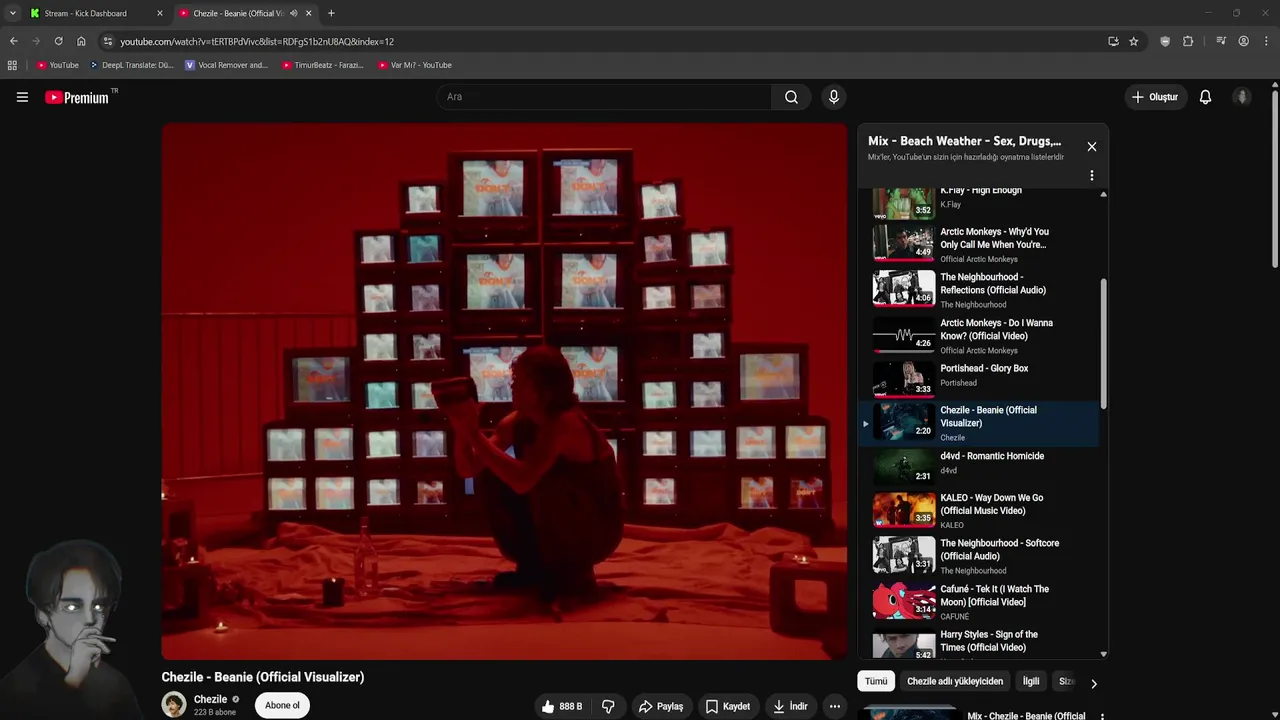Select currently playing Chezile - Beanie item
Screen dimensions: 1280x720
tap(979, 423)
